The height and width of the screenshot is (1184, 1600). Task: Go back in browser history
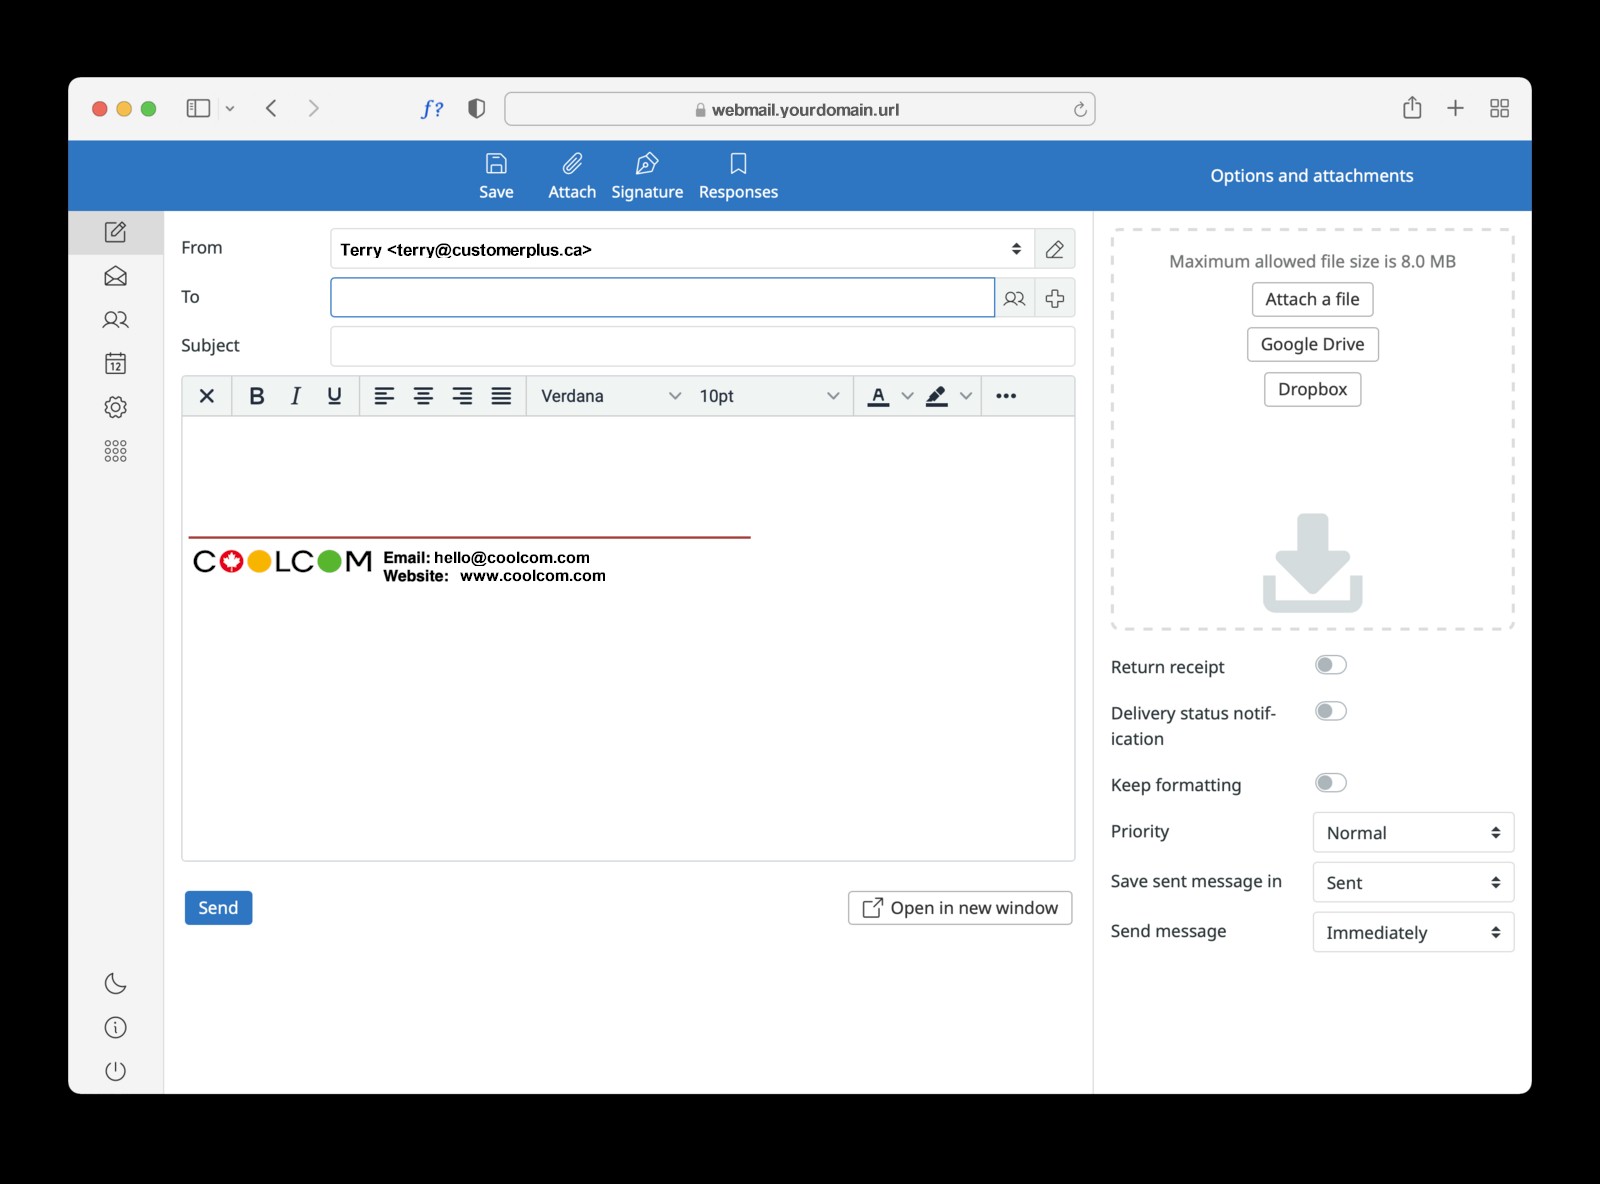(271, 108)
